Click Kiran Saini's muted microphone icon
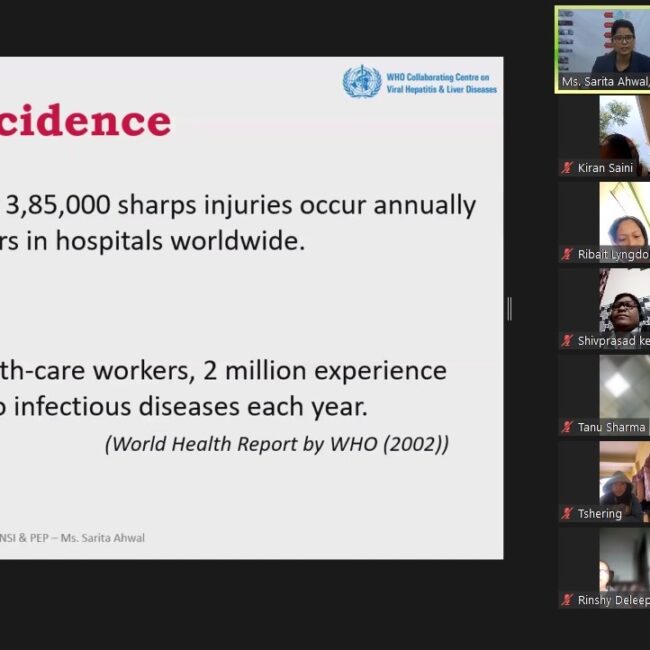Viewport: 650px width, 650px height. (567, 168)
